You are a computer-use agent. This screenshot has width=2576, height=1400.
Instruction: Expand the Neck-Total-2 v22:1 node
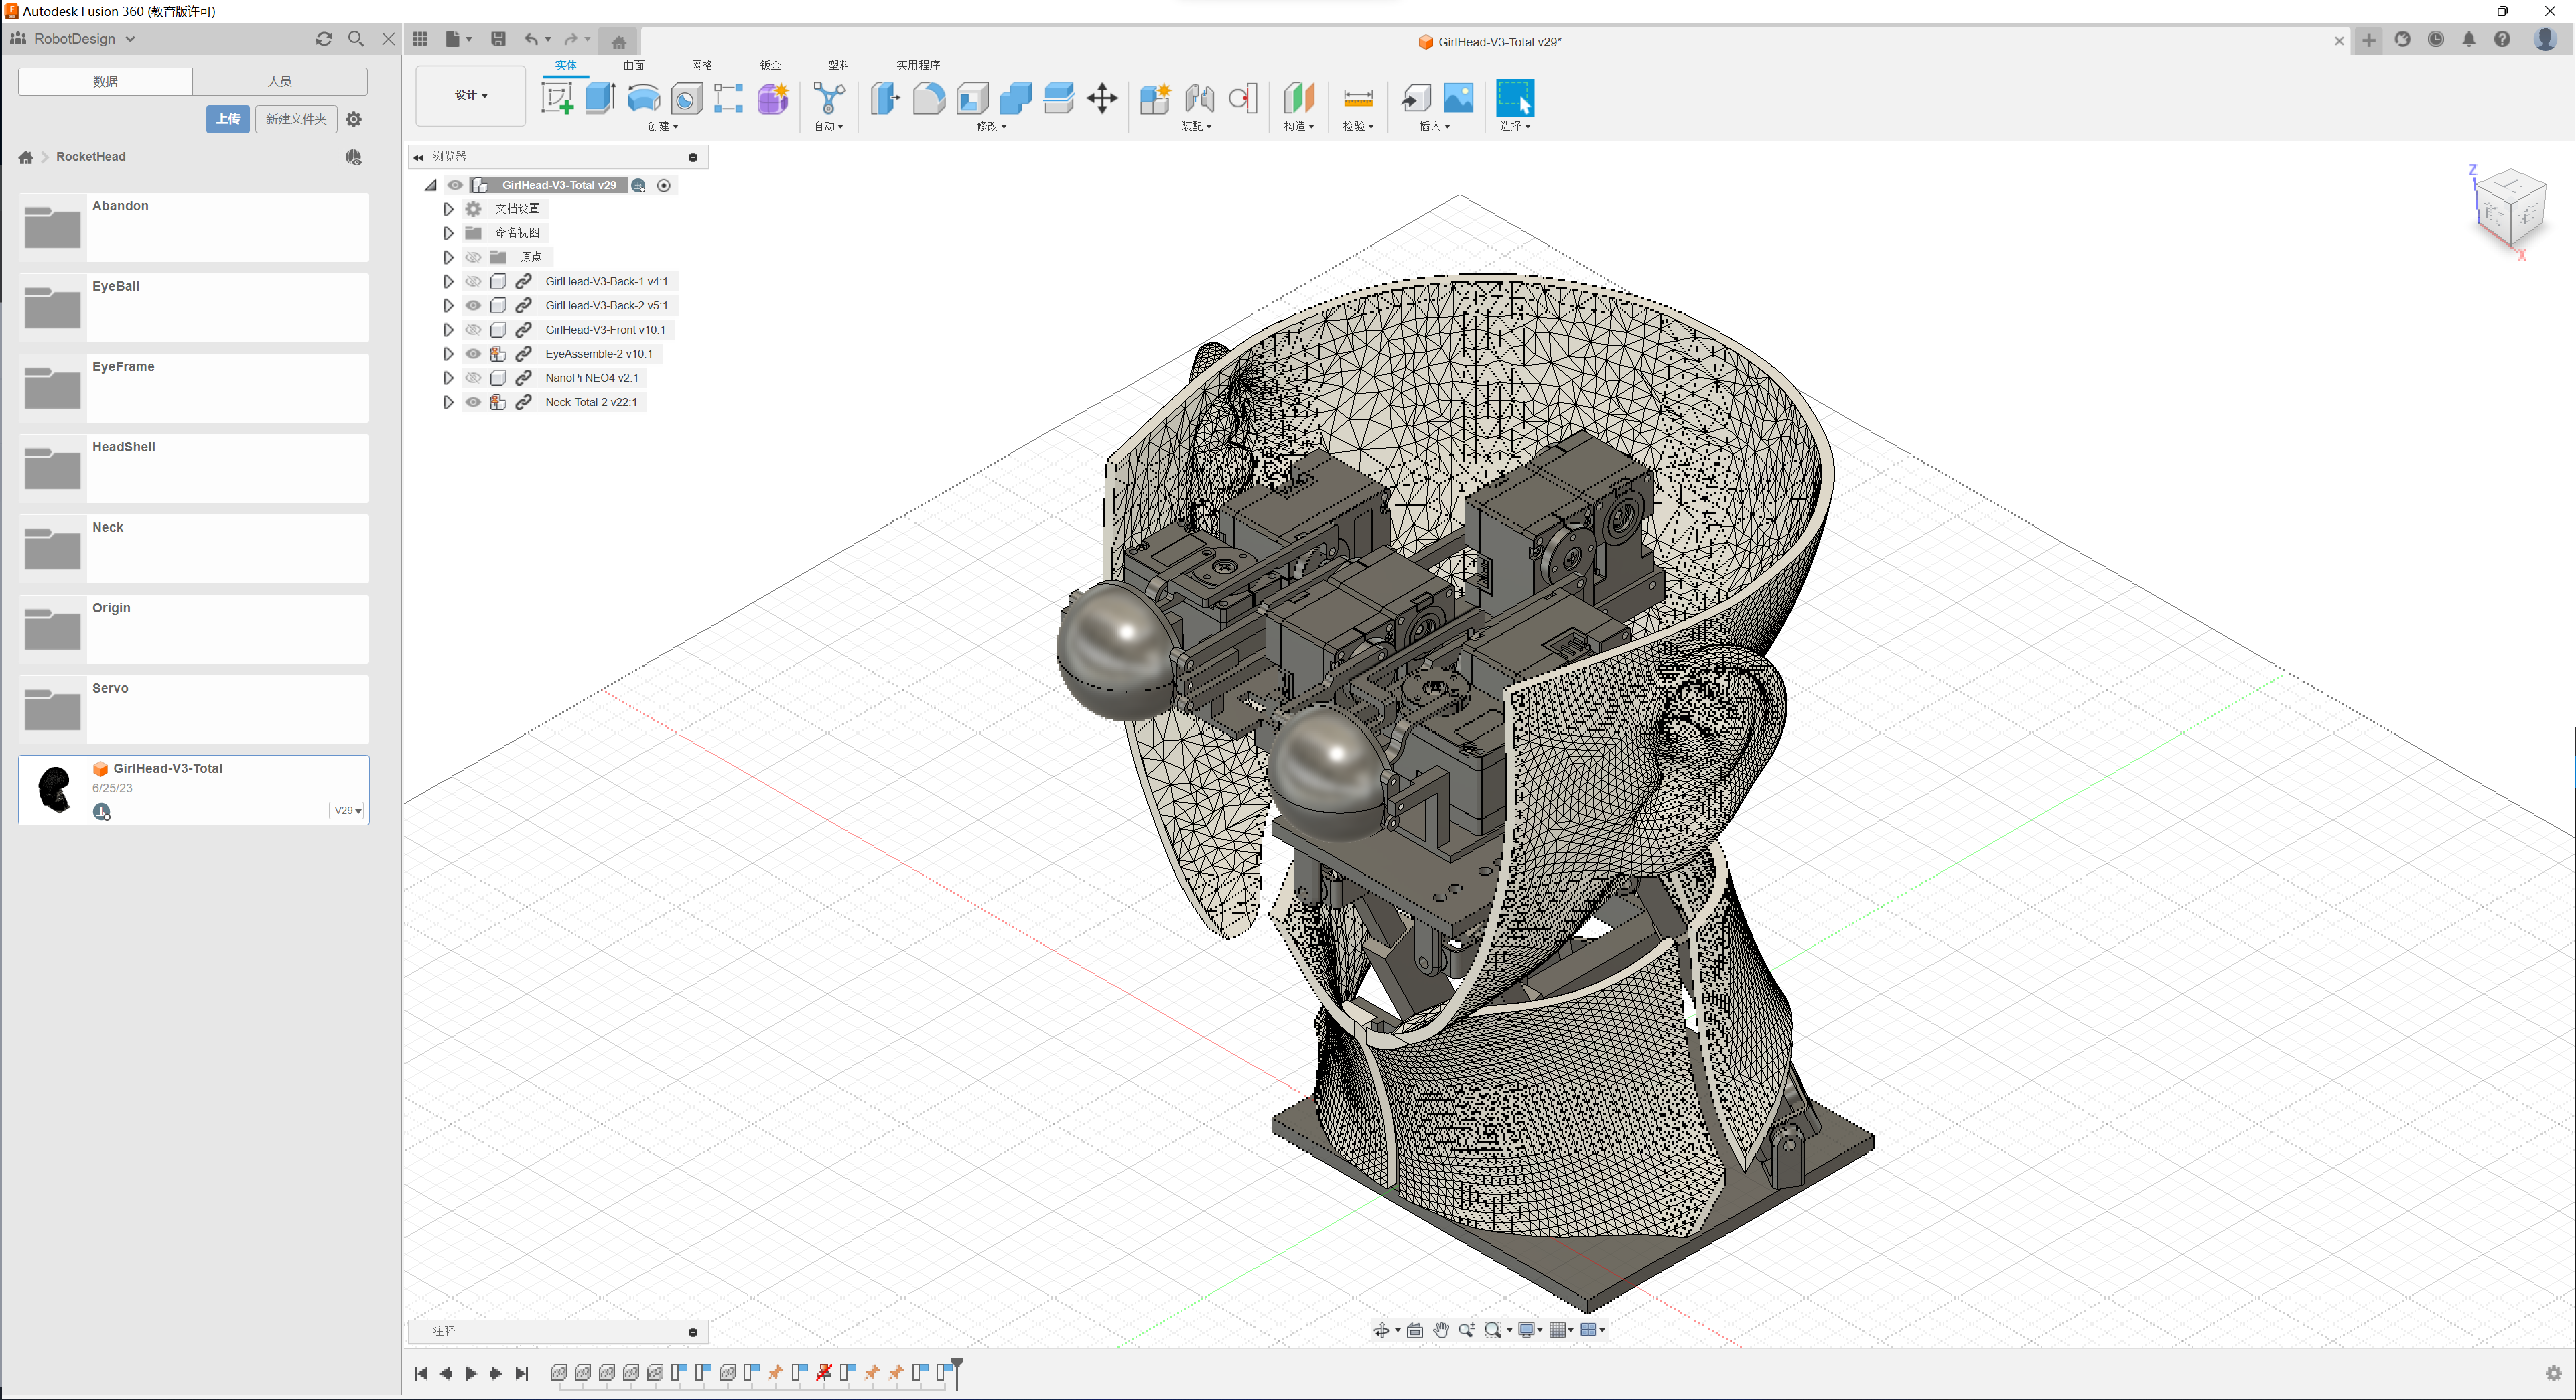pyautogui.click(x=448, y=402)
